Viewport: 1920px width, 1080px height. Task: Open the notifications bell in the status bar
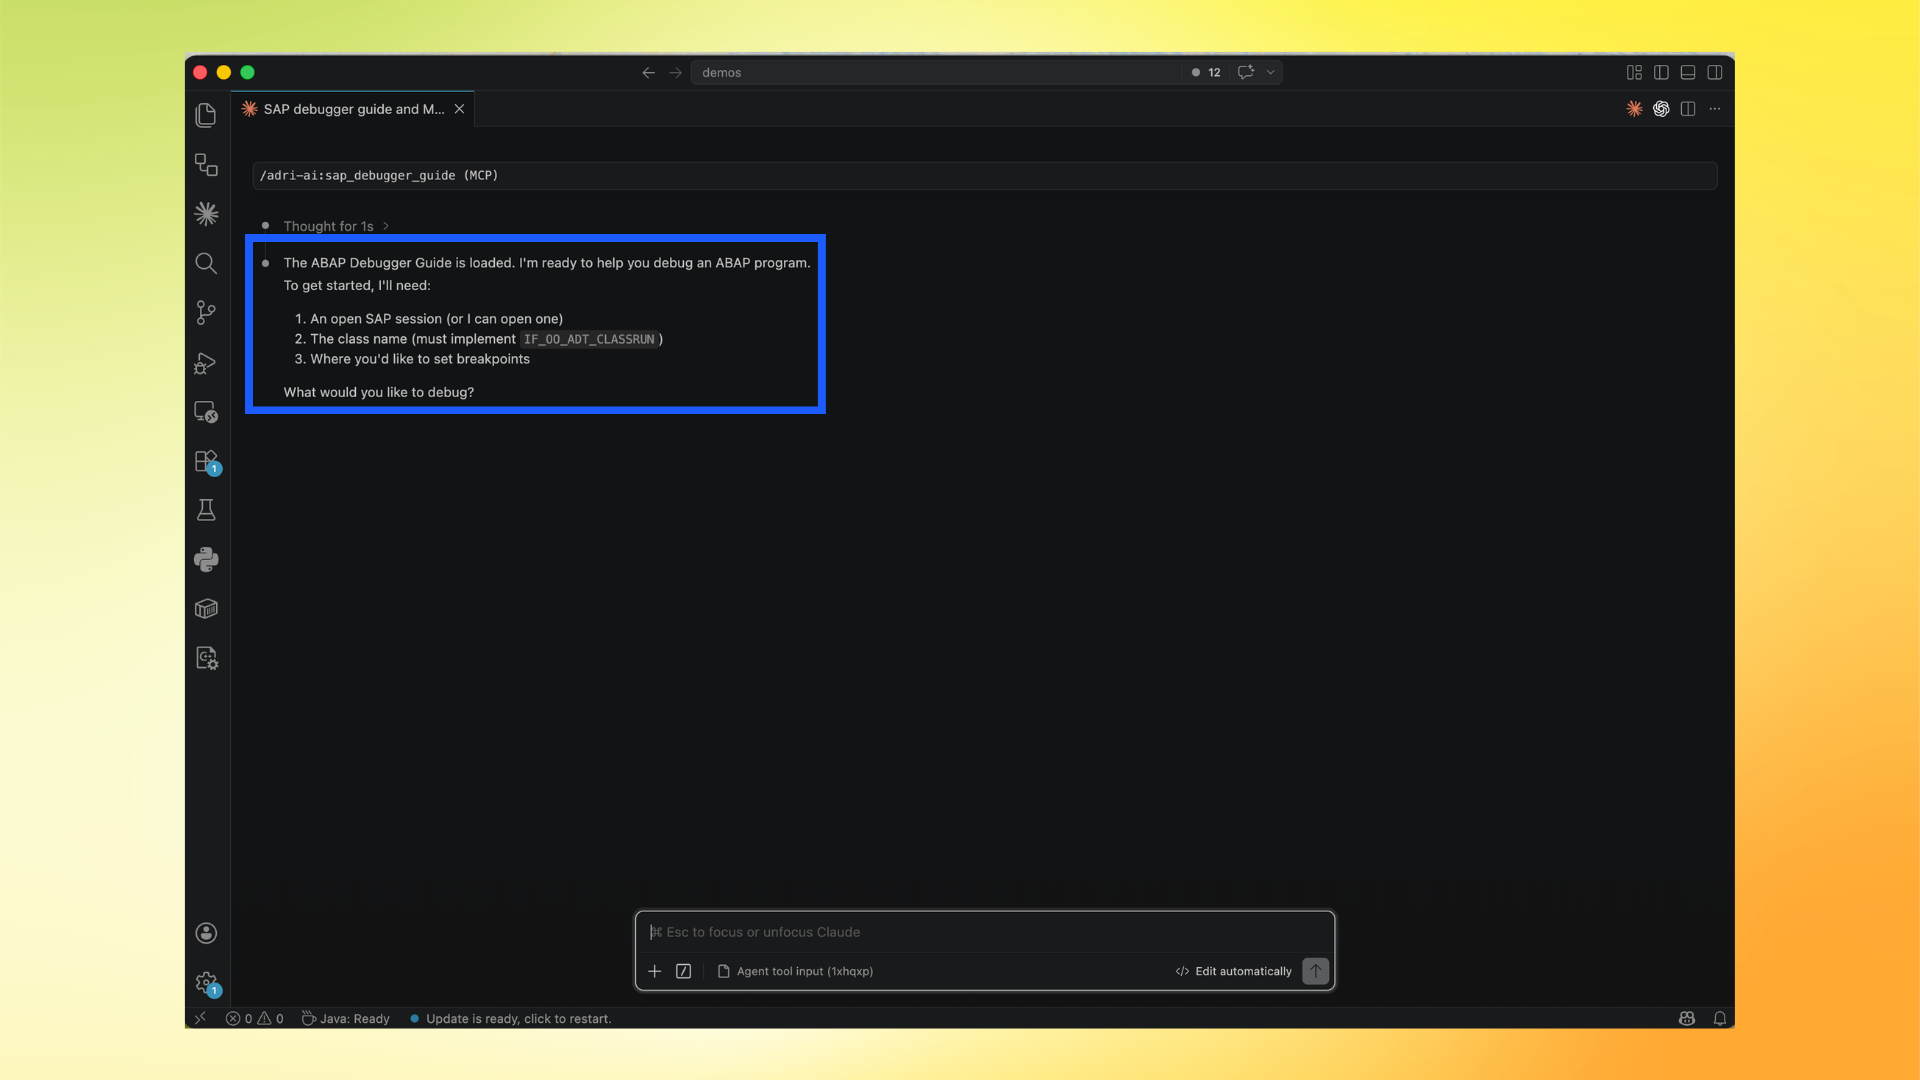tap(1719, 1018)
